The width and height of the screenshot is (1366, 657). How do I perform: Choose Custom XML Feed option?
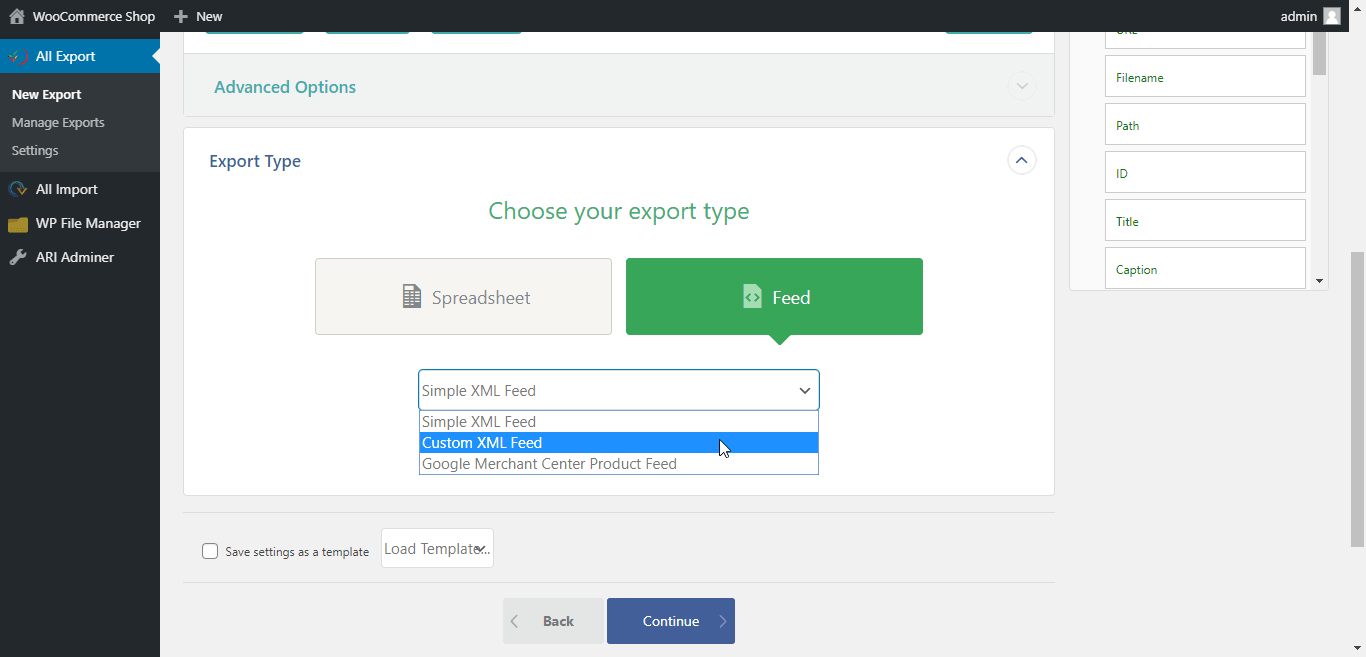pyautogui.click(x=618, y=443)
